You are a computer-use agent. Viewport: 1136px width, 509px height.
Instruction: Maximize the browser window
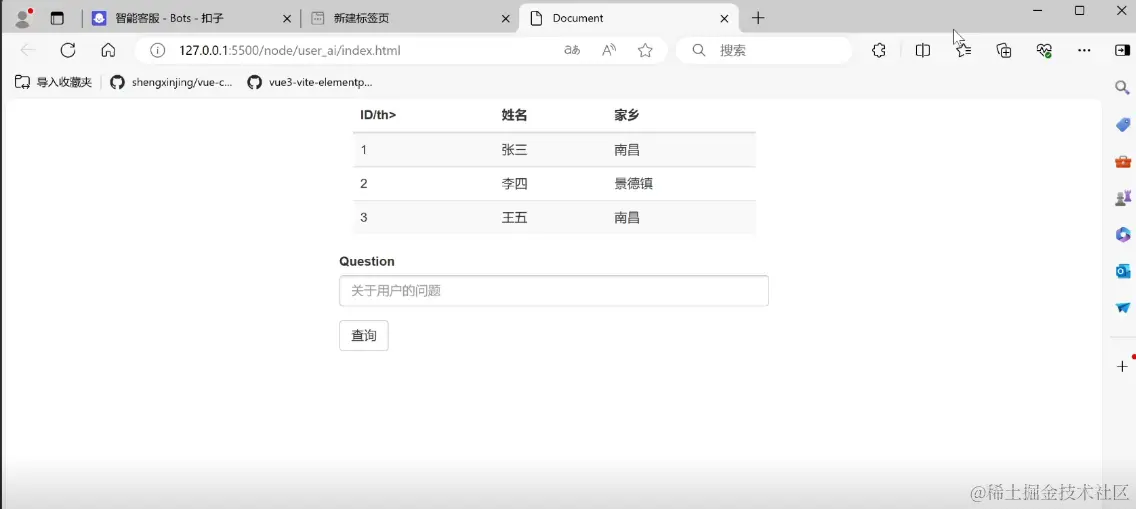[1079, 10]
